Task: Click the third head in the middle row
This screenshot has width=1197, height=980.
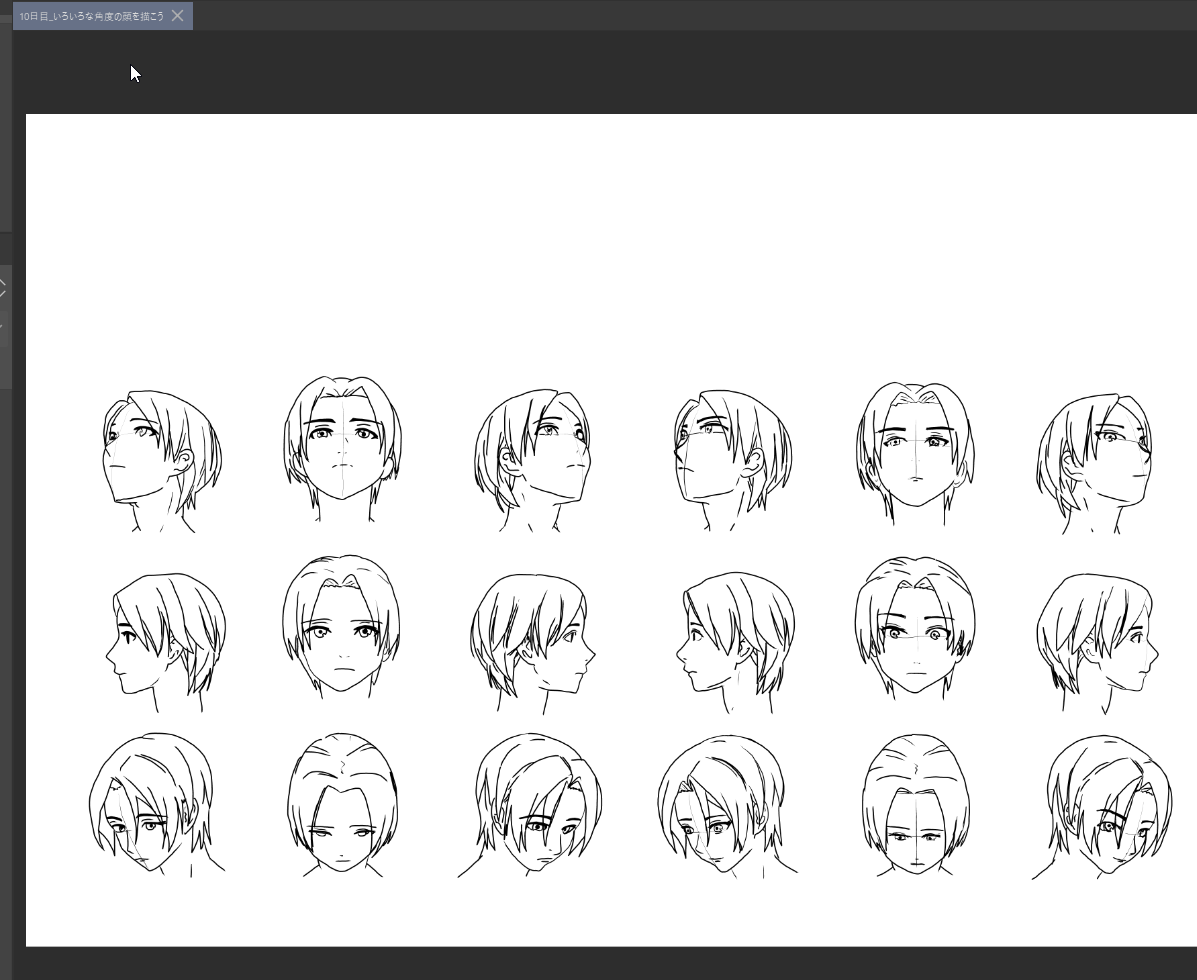Action: pyautogui.click(x=532, y=635)
